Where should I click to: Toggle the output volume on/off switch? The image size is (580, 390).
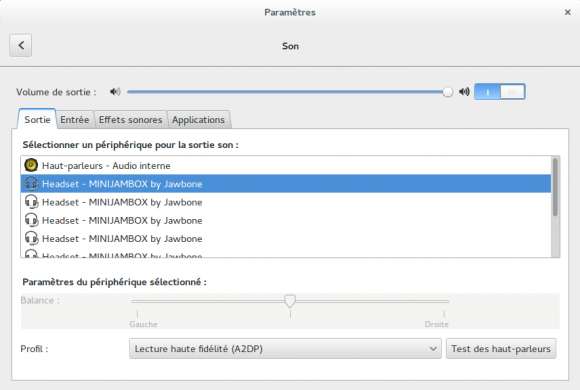pyautogui.click(x=500, y=91)
